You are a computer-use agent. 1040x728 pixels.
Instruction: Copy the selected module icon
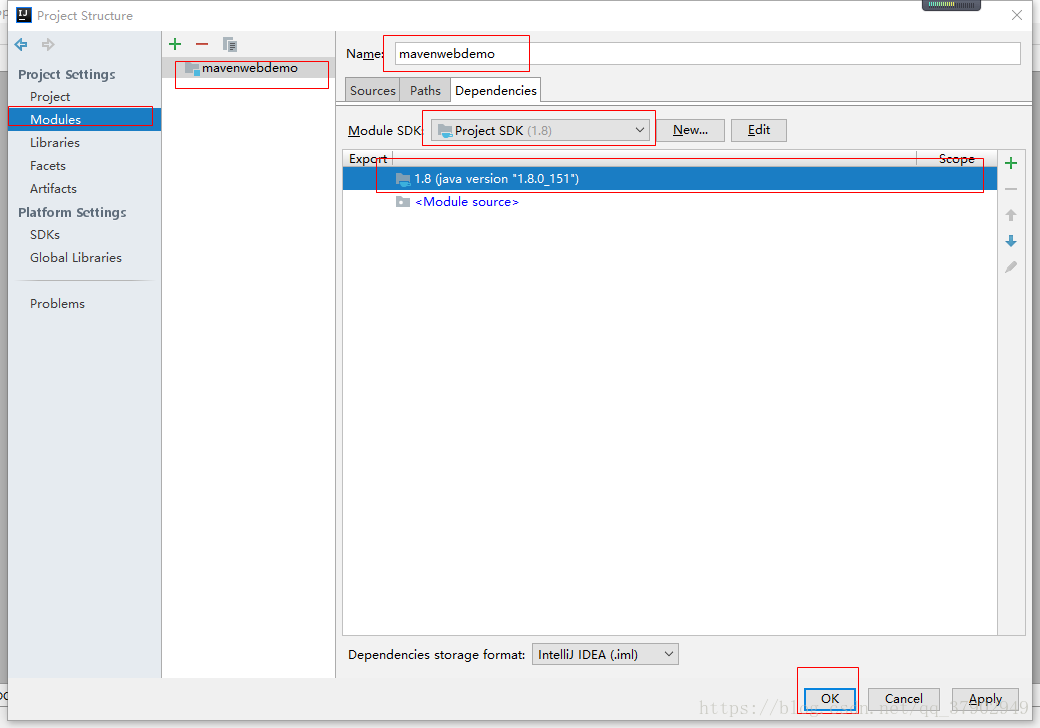click(x=229, y=44)
